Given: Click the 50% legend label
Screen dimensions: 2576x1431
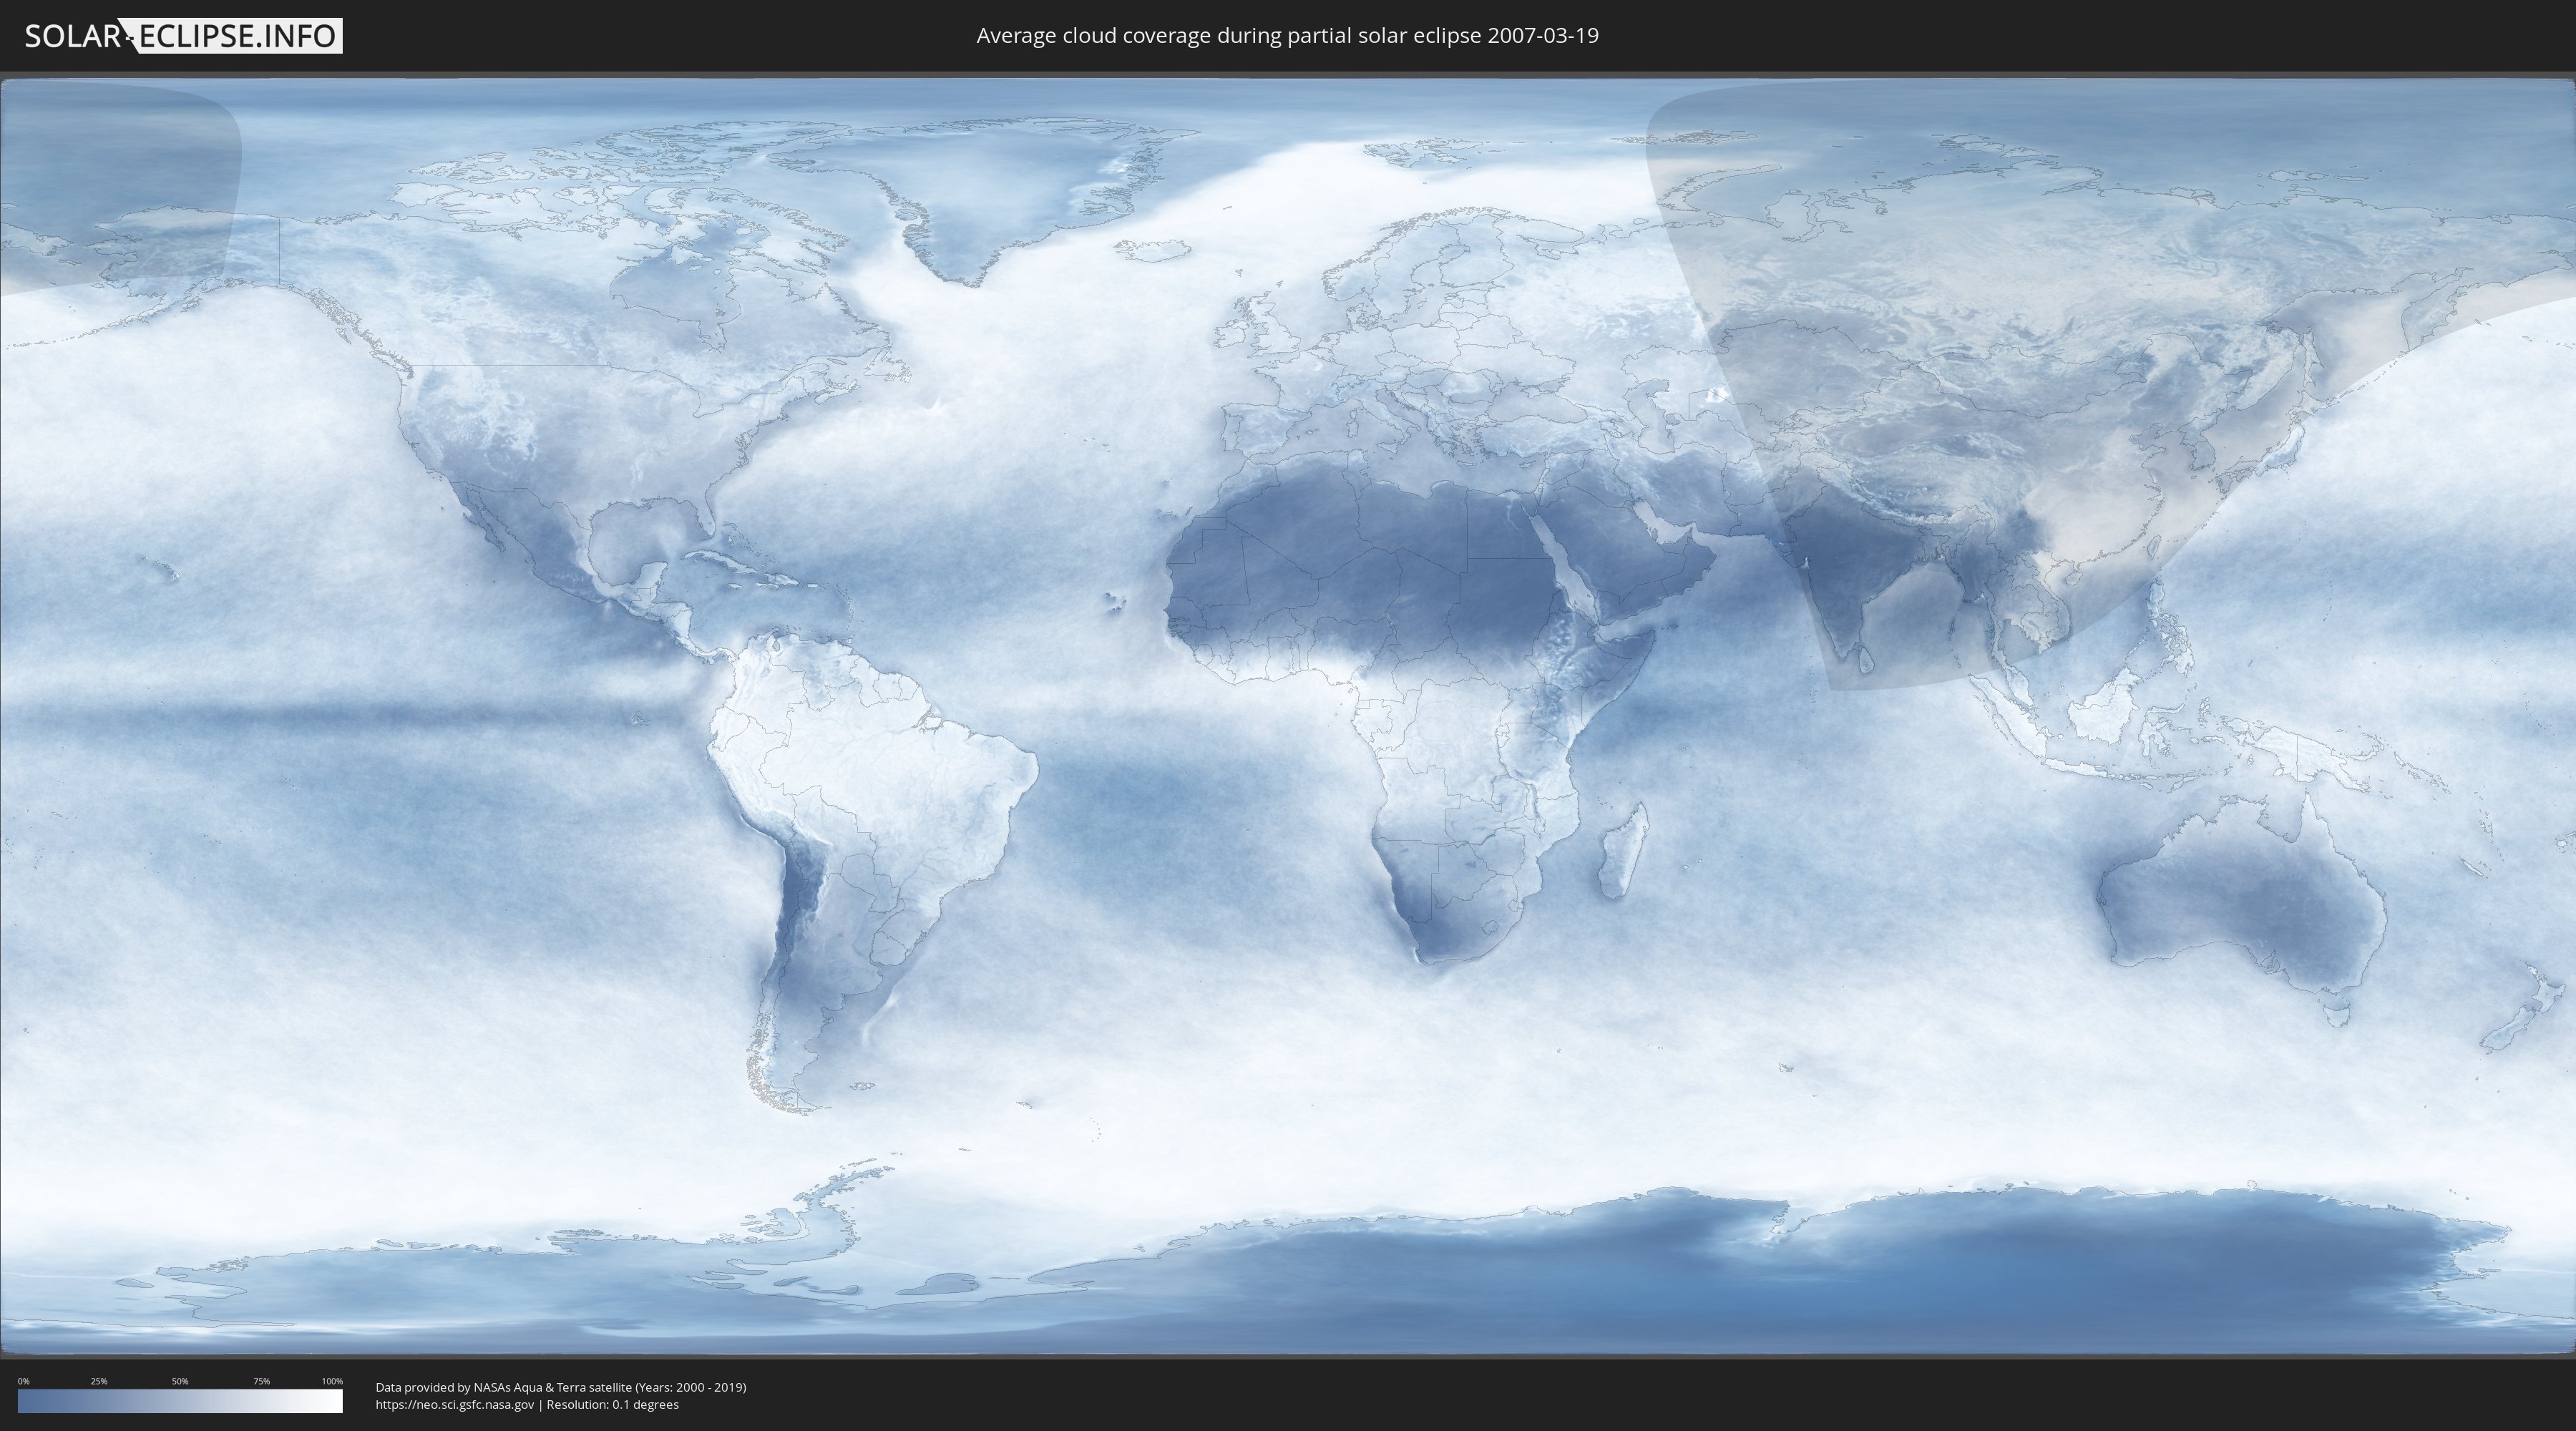Looking at the screenshot, I should [x=180, y=1381].
